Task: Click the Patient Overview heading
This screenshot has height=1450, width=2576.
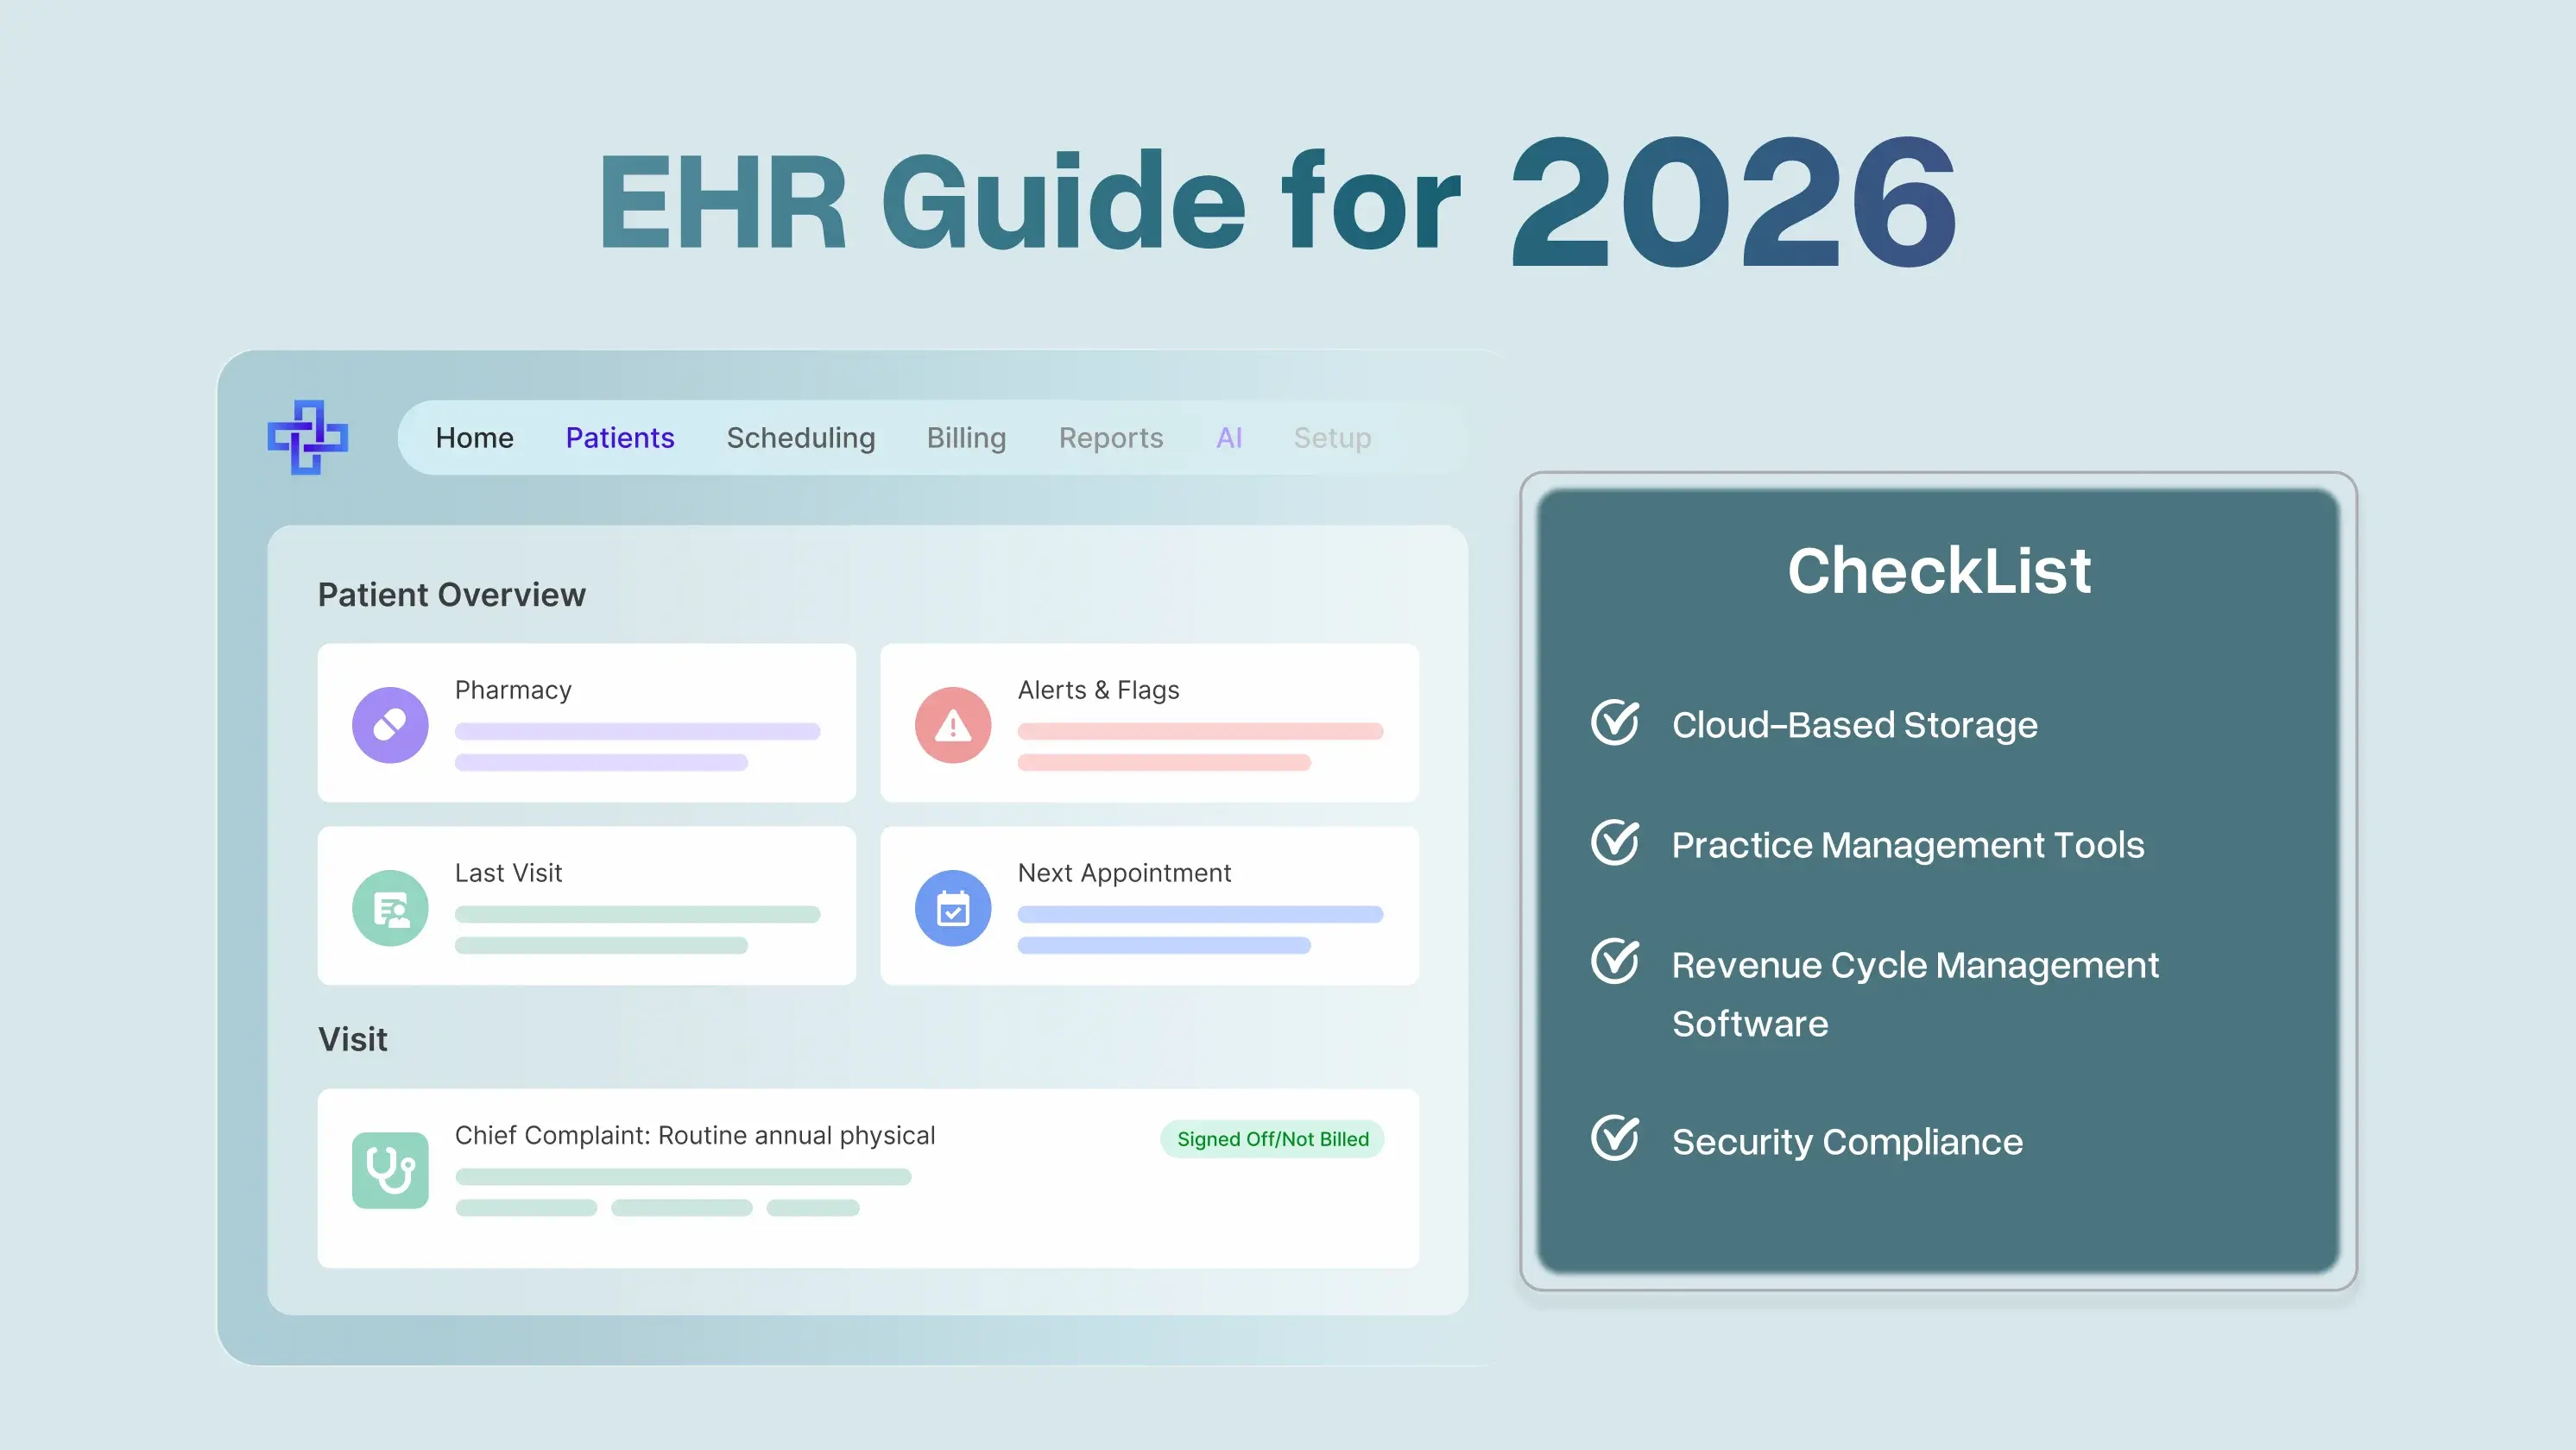Action: pyautogui.click(x=451, y=594)
